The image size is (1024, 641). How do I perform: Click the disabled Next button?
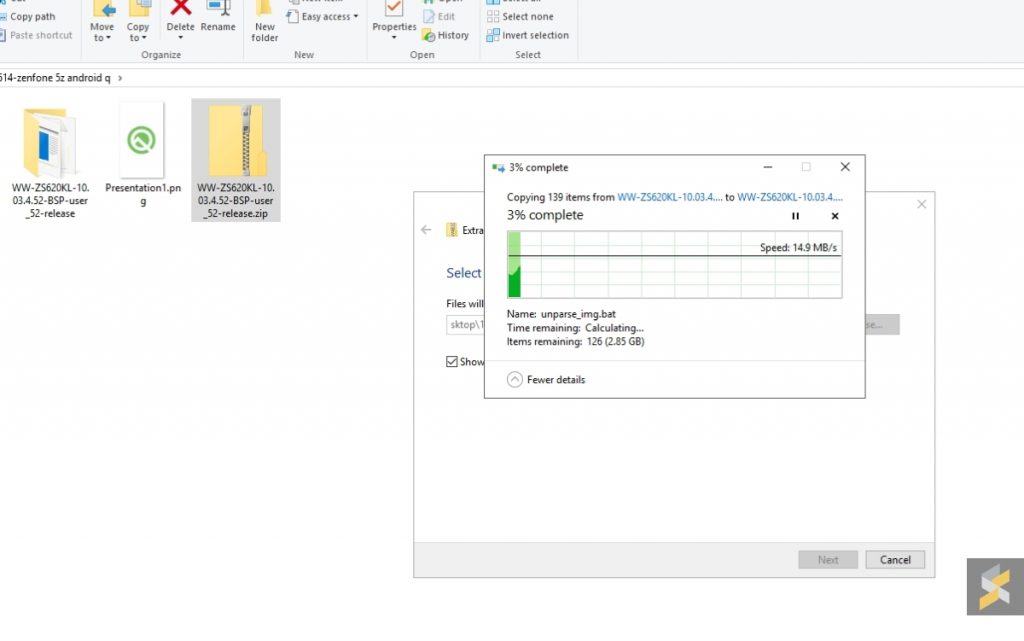tap(827, 559)
